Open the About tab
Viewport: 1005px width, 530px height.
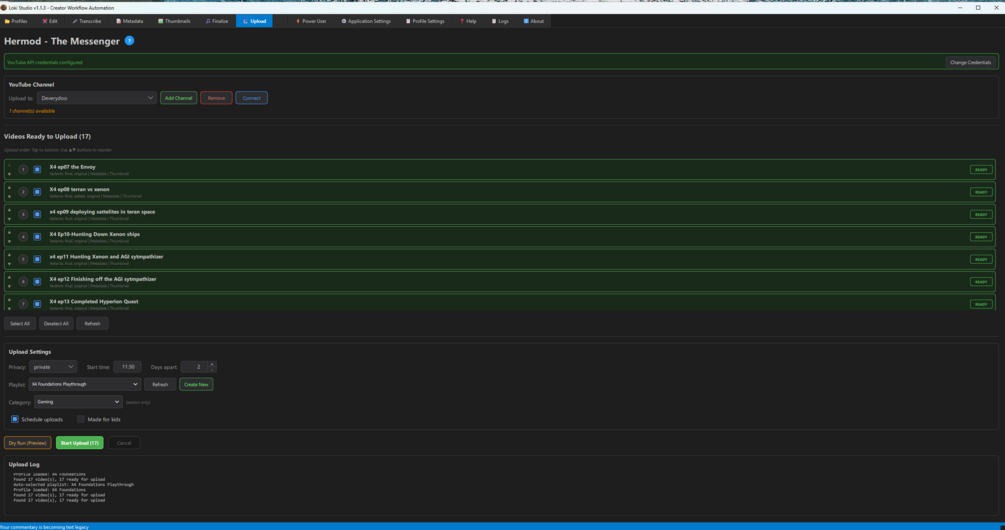coord(534,21)
